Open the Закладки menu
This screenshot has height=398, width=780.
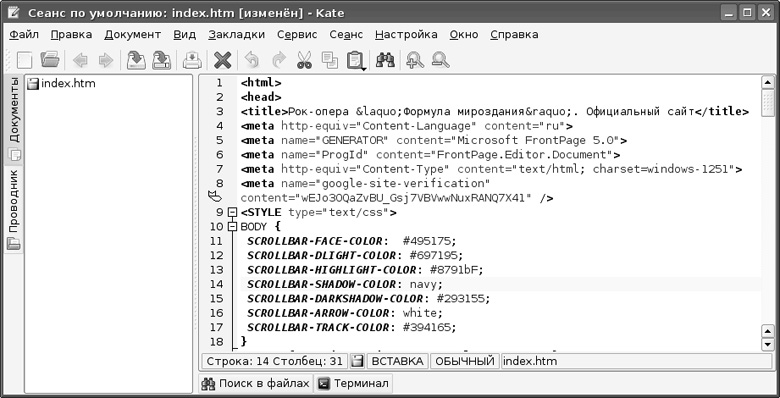[236, 34]
